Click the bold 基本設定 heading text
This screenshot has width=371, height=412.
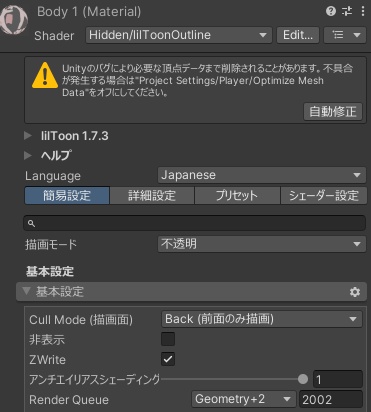[x=50, y=272]
